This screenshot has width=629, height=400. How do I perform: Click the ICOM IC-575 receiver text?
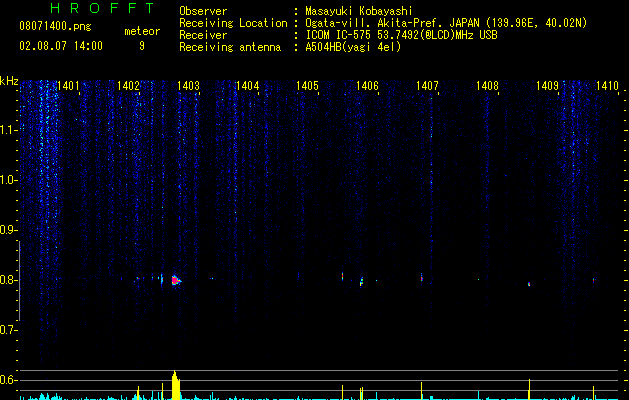coord(401,35)
